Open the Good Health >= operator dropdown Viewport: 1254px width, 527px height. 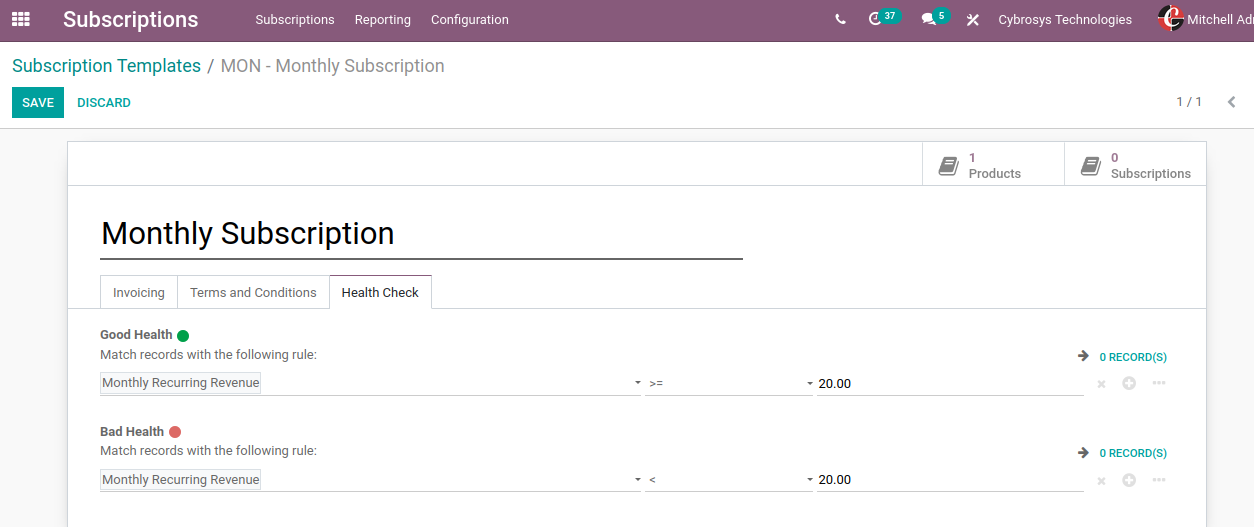point(729,383)
